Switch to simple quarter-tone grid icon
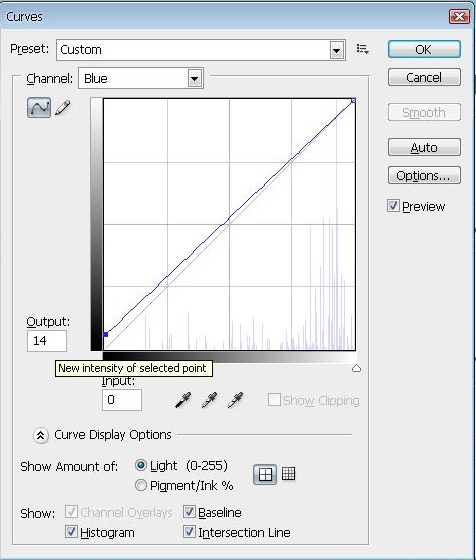Image resolution: width=476 pixels, height=560 pixels. click(265, 474)
